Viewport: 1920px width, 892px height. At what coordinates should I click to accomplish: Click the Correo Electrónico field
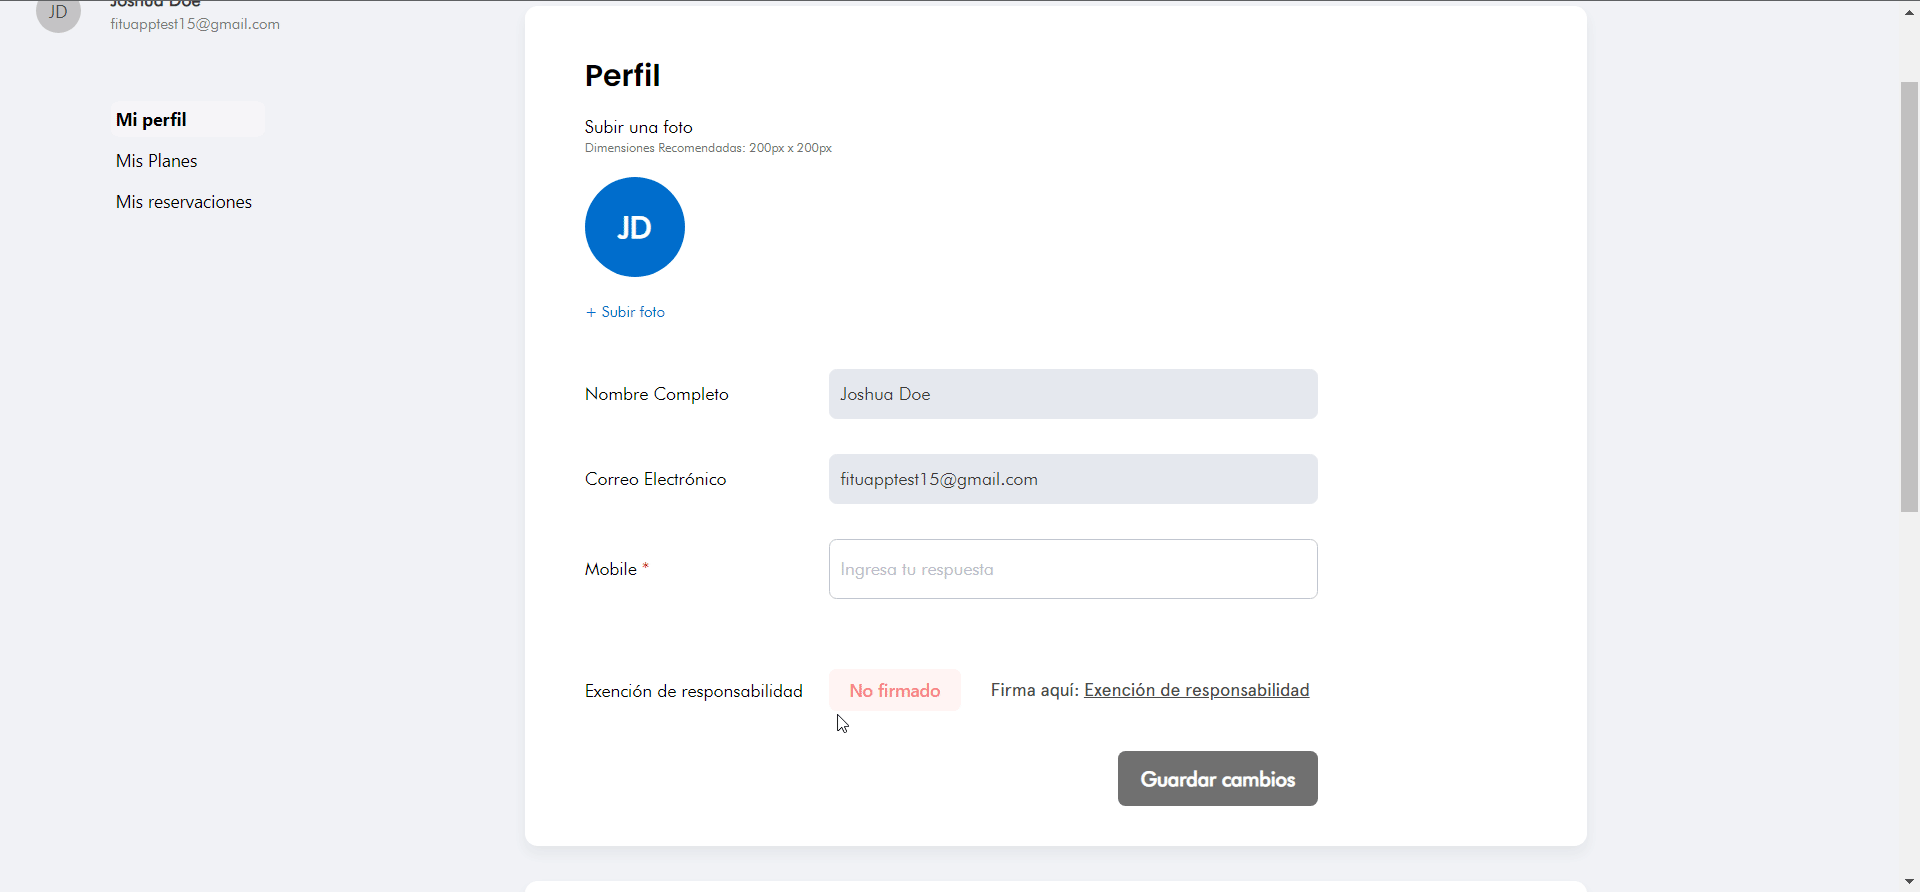[1073, 479]
